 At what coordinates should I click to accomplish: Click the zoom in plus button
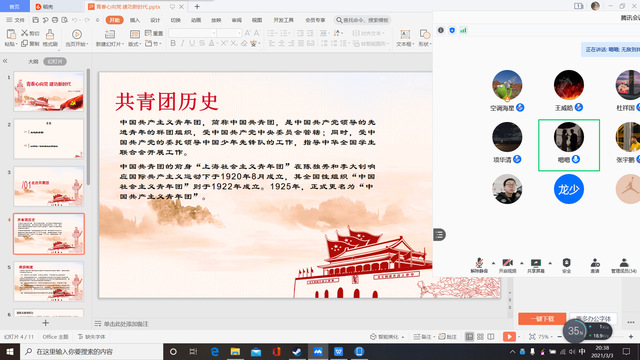point(631,337)
